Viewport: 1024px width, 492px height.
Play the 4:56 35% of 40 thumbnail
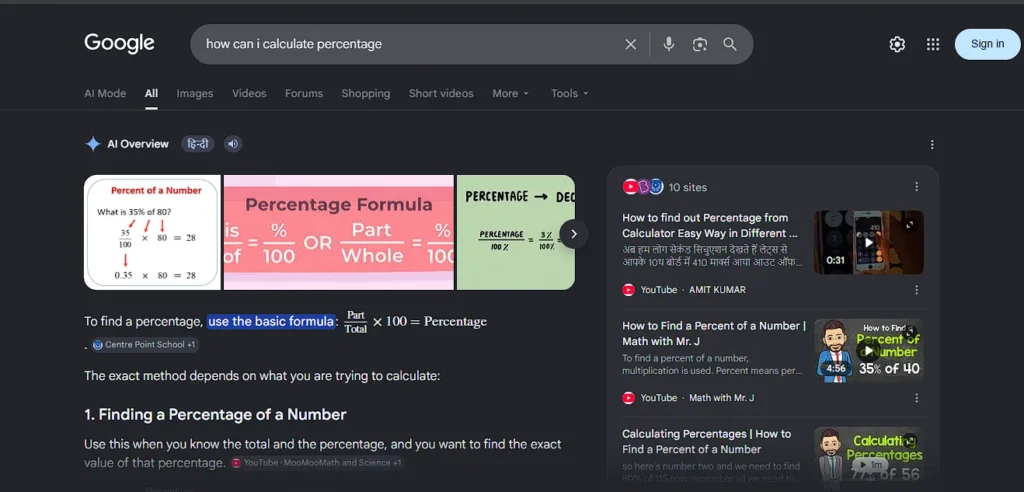869,350
